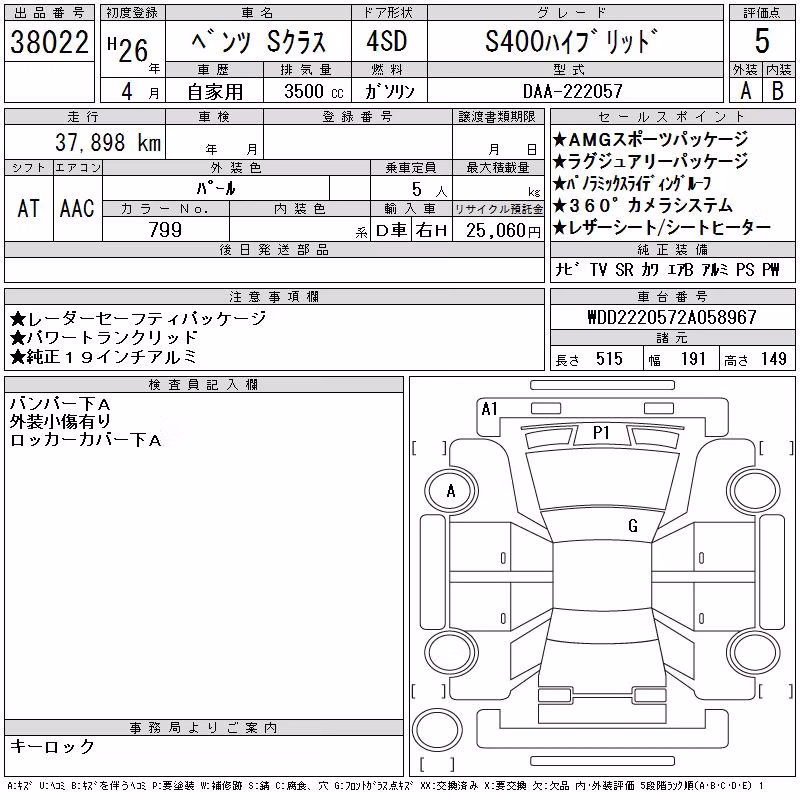Select interior grade B
Image resolution: width=800 pixels, height=800 pixels.
[778, 91]
